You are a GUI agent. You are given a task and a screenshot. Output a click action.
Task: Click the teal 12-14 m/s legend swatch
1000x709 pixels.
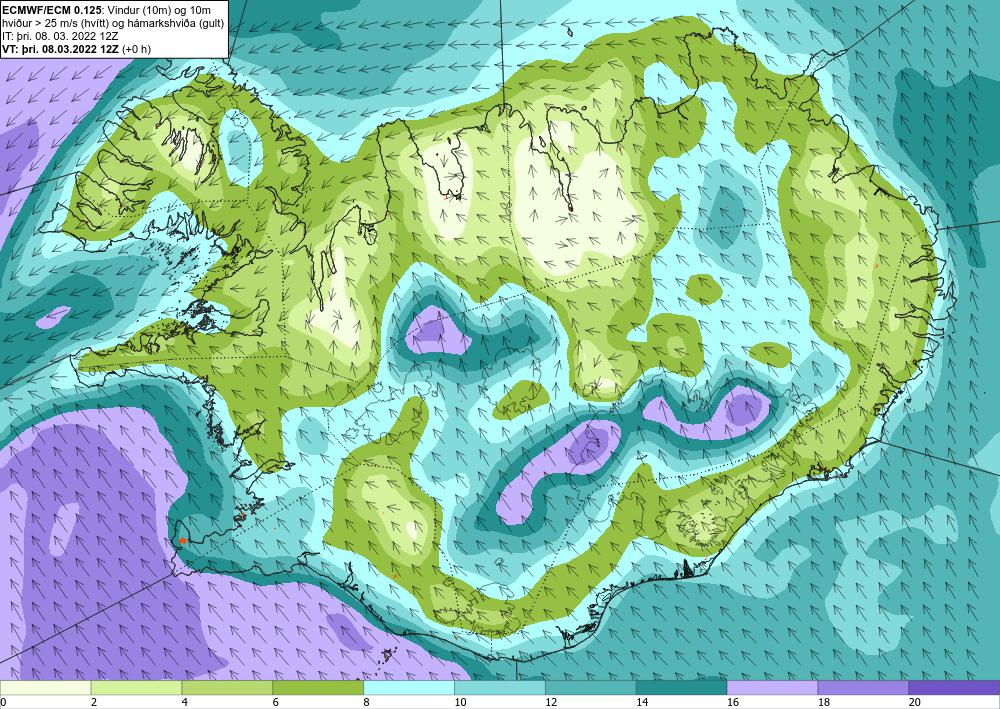591,687
